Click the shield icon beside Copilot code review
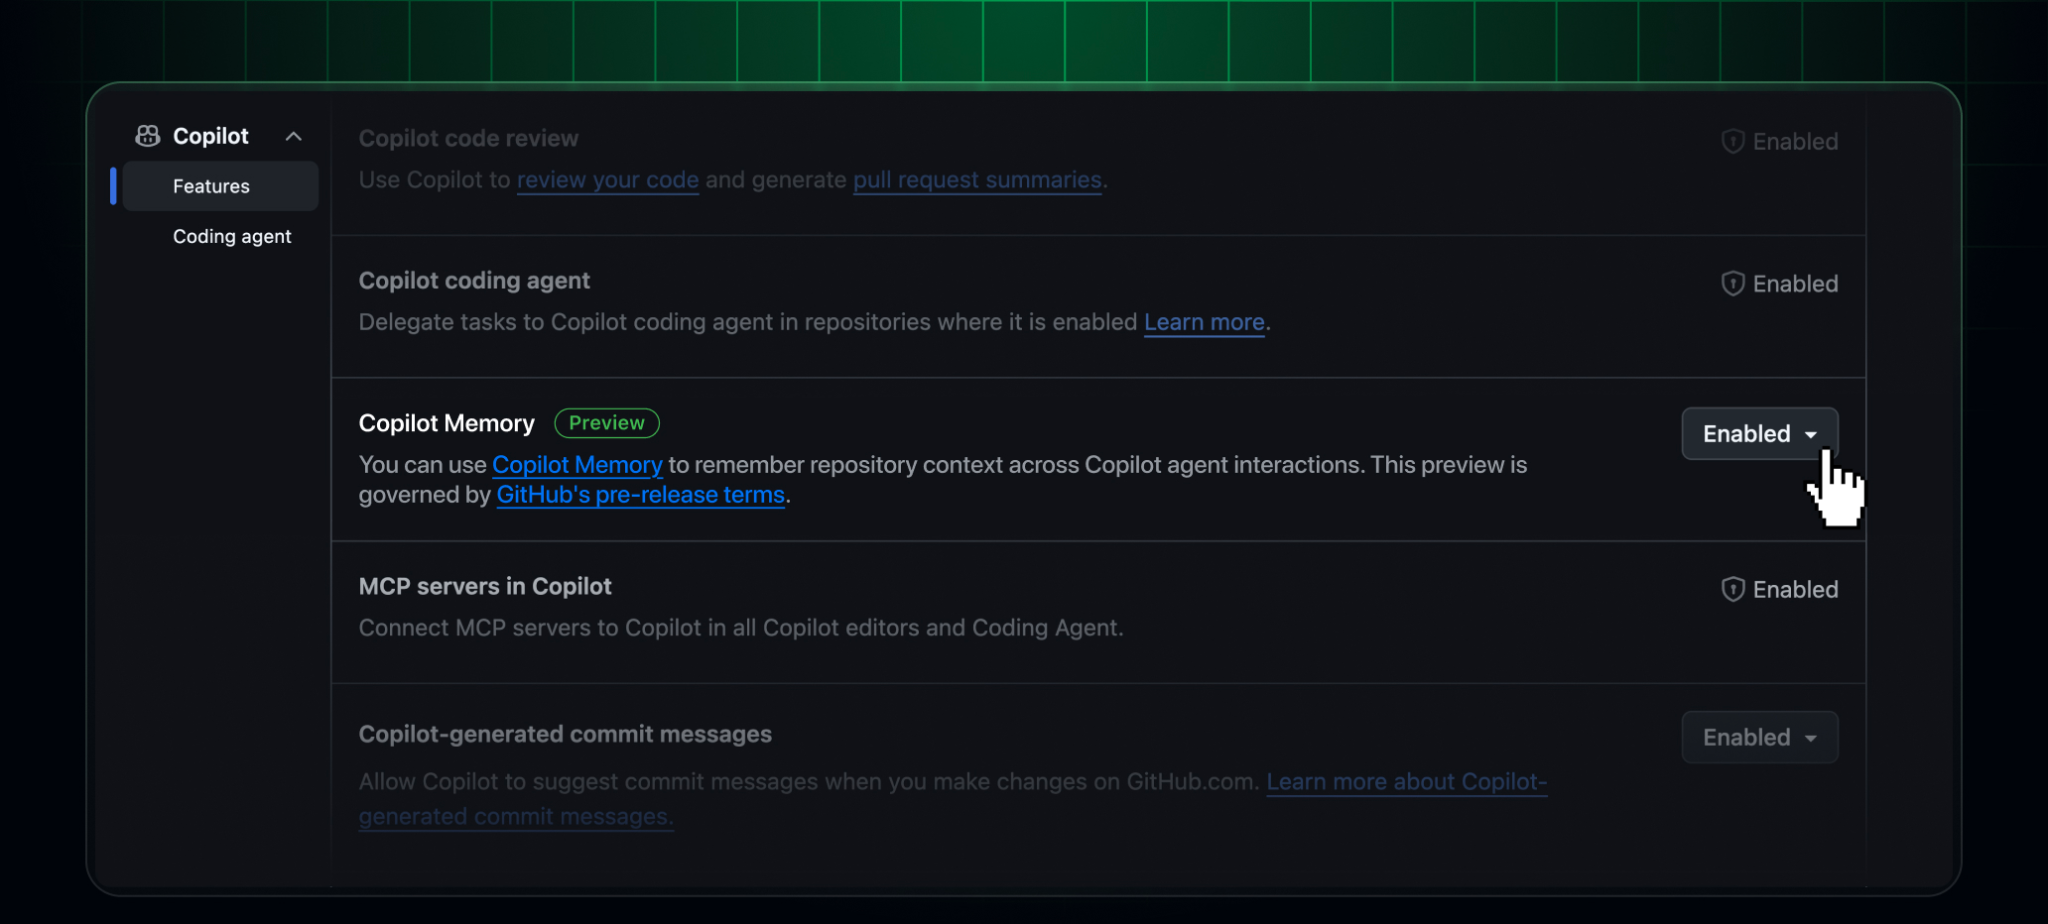This screenshot has height=924, width=2048. [1733, 141]
